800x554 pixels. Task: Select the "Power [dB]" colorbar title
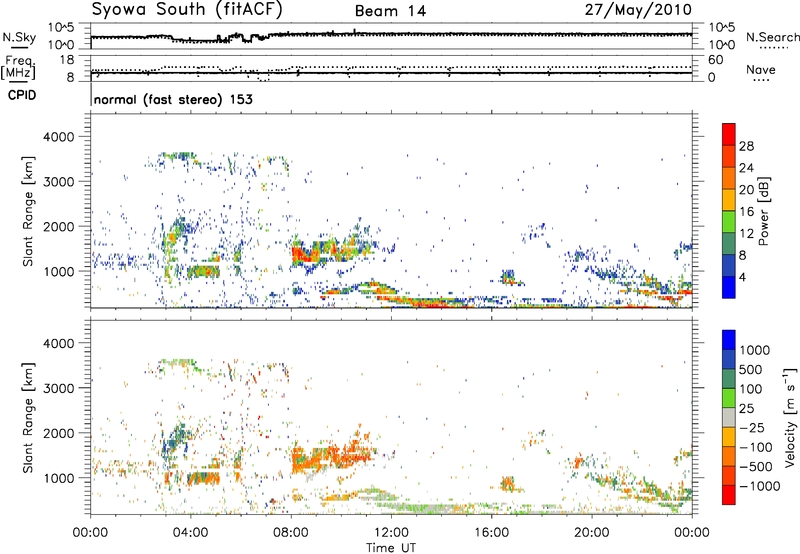[763, 211]
